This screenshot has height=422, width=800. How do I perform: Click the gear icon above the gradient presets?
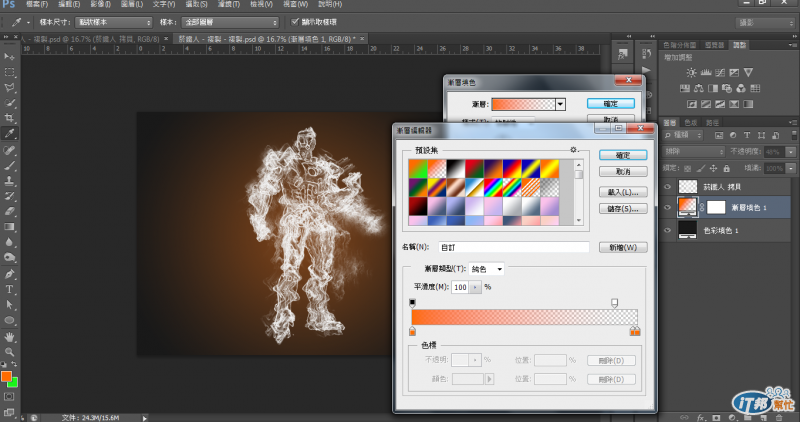(574, 150)
